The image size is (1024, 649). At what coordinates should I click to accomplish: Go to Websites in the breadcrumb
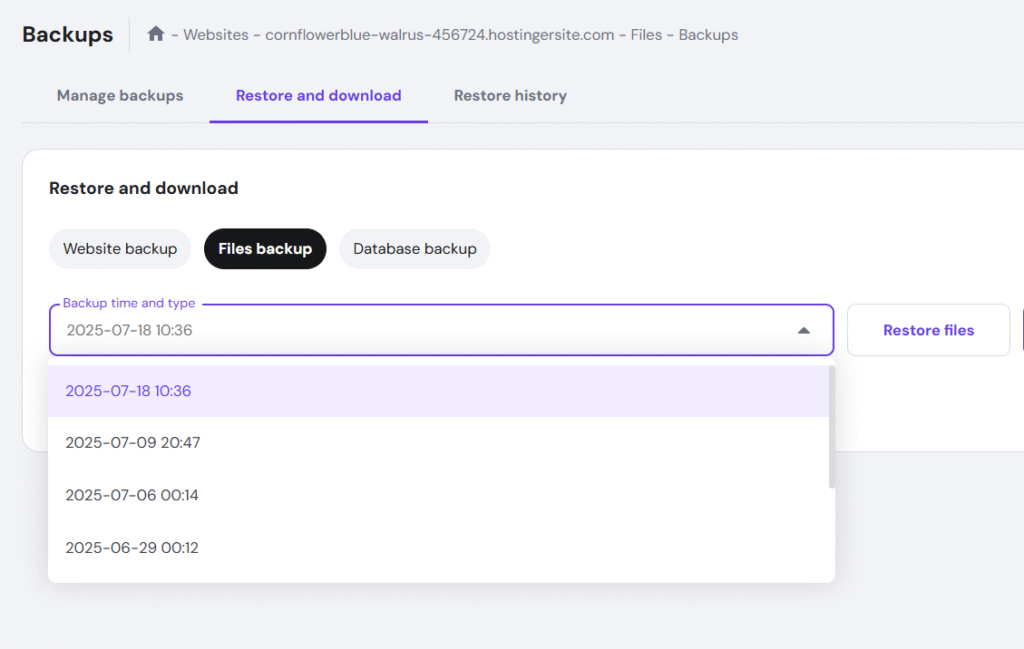click(x=217, y=35)
